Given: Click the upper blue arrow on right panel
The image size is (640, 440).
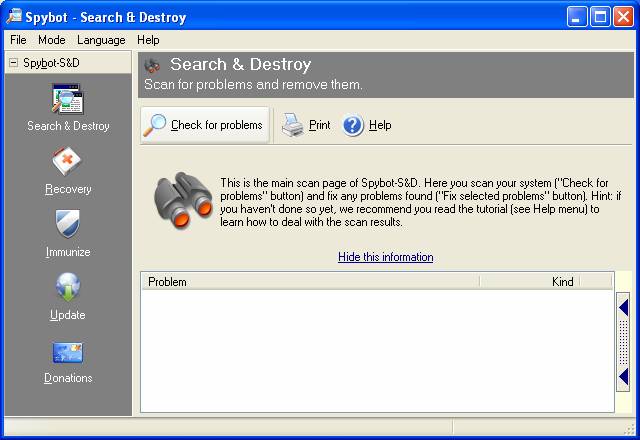Looking at the screenshot, I should click(x=623, y=307).
